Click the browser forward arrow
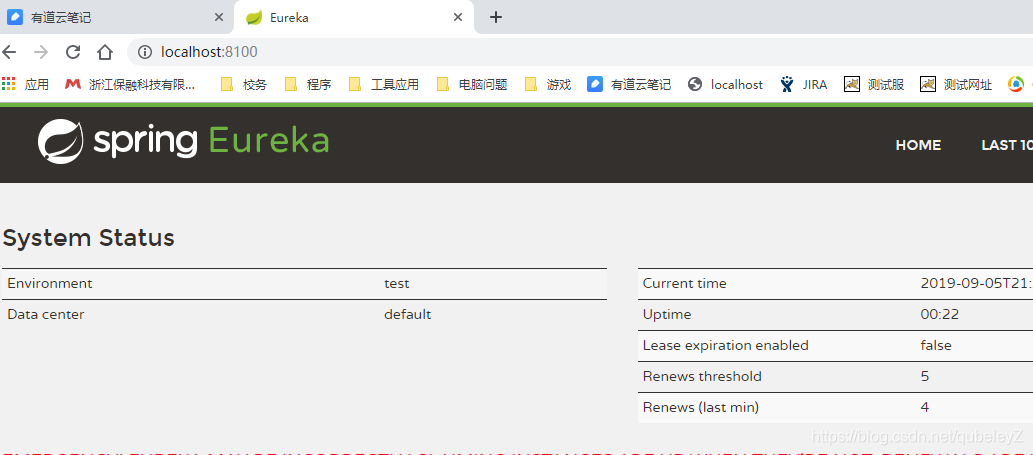Viewport: 1033px width, 455px height. pos(41,52)
